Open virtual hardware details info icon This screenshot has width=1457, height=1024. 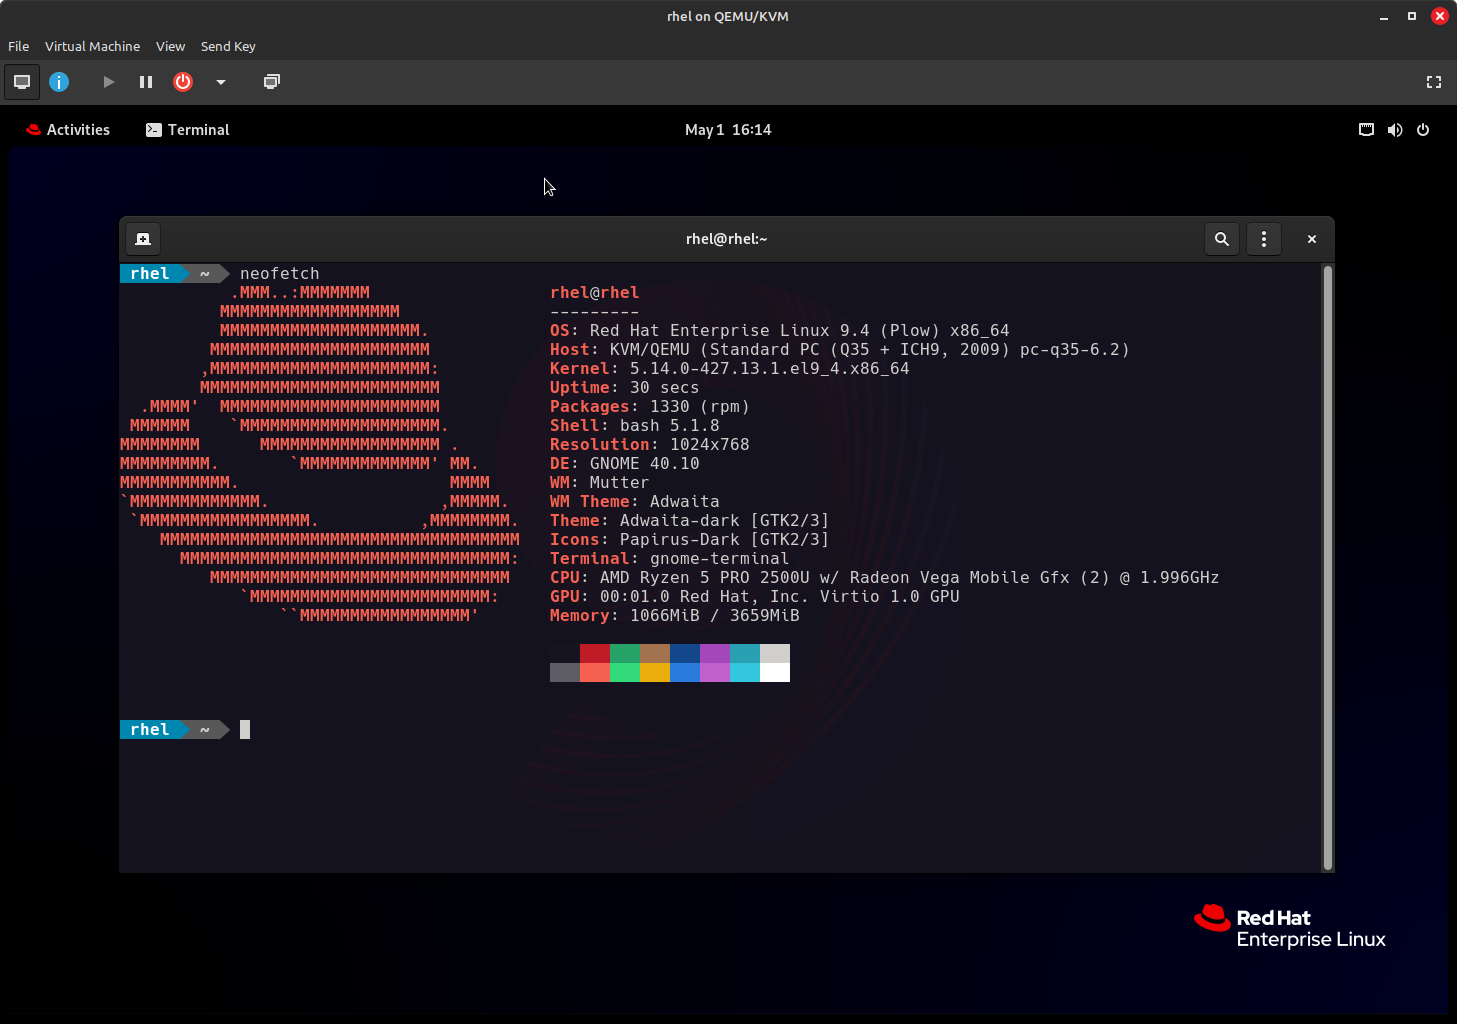coord(59,82)
